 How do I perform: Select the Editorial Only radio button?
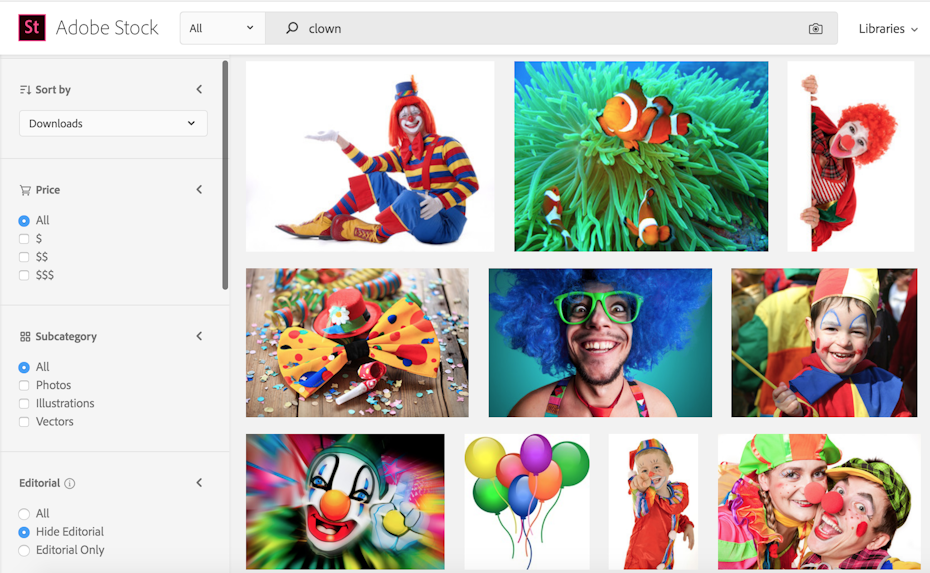24,550
